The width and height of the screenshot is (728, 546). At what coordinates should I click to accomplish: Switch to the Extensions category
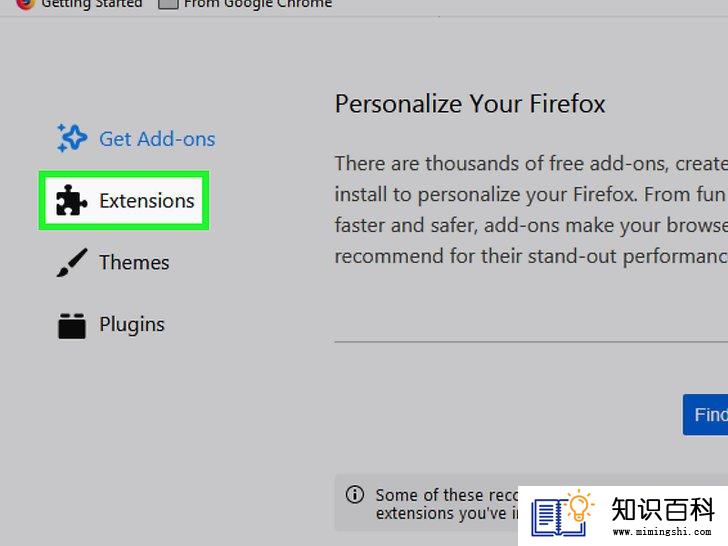[124, 201]
